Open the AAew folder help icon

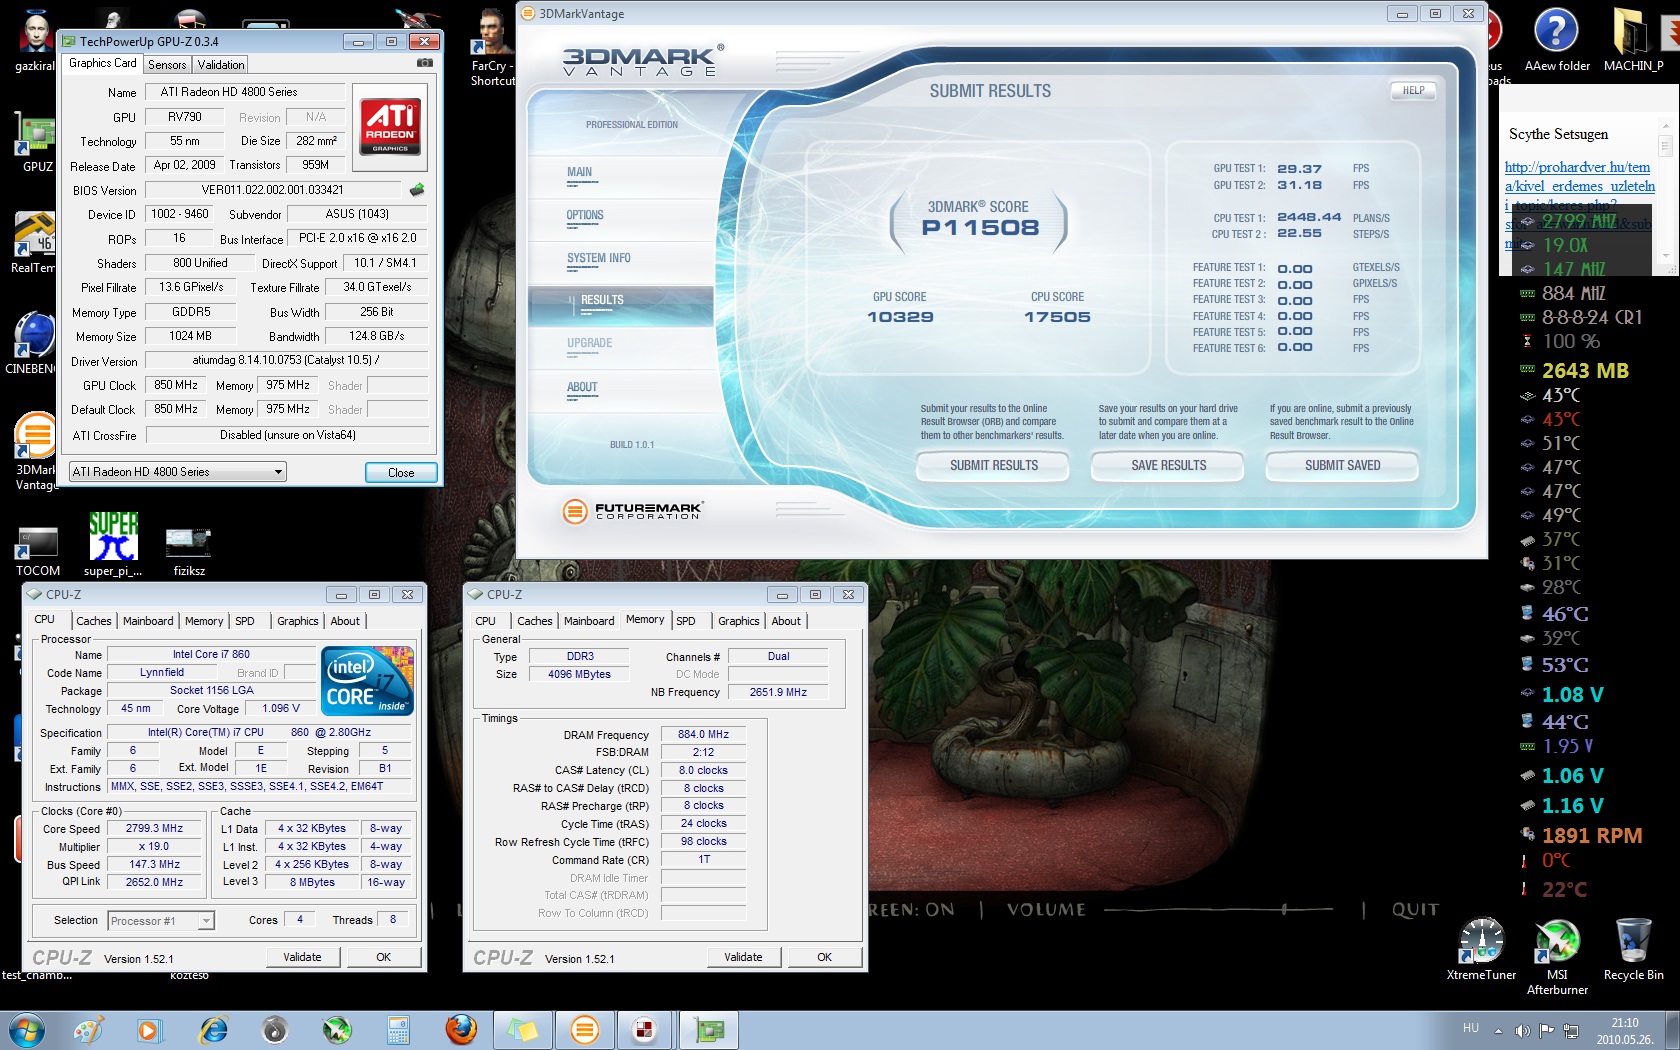[x=1556, y=40]
